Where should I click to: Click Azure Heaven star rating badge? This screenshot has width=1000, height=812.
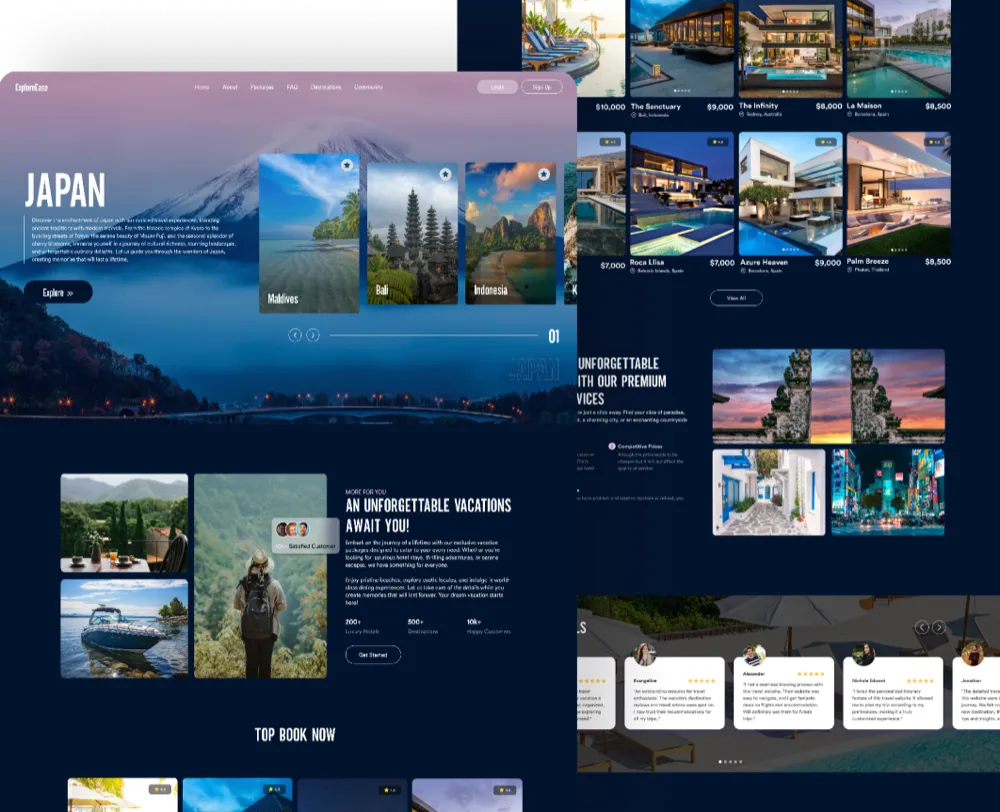(827, 142)
